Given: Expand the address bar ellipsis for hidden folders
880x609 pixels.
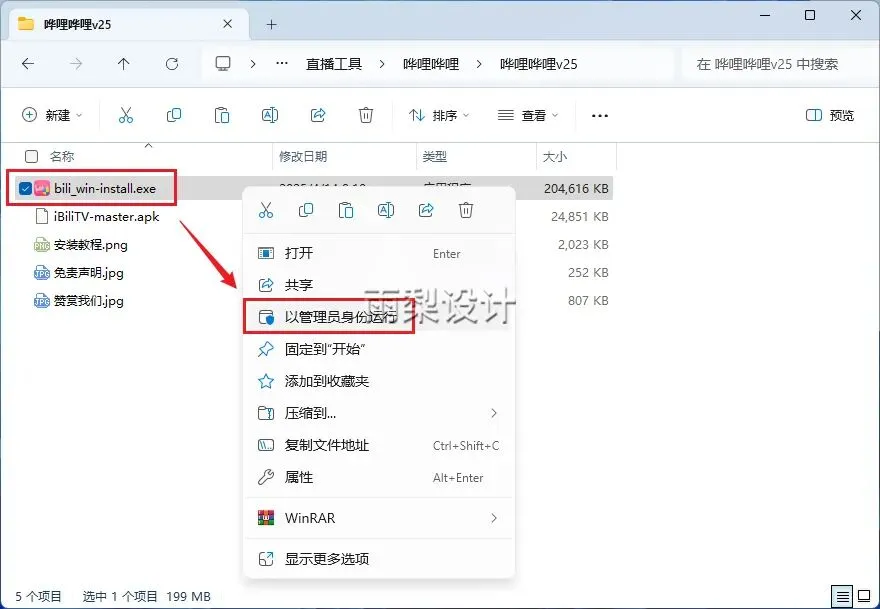Looking at the screenshot, I should [x=282, y=64].
